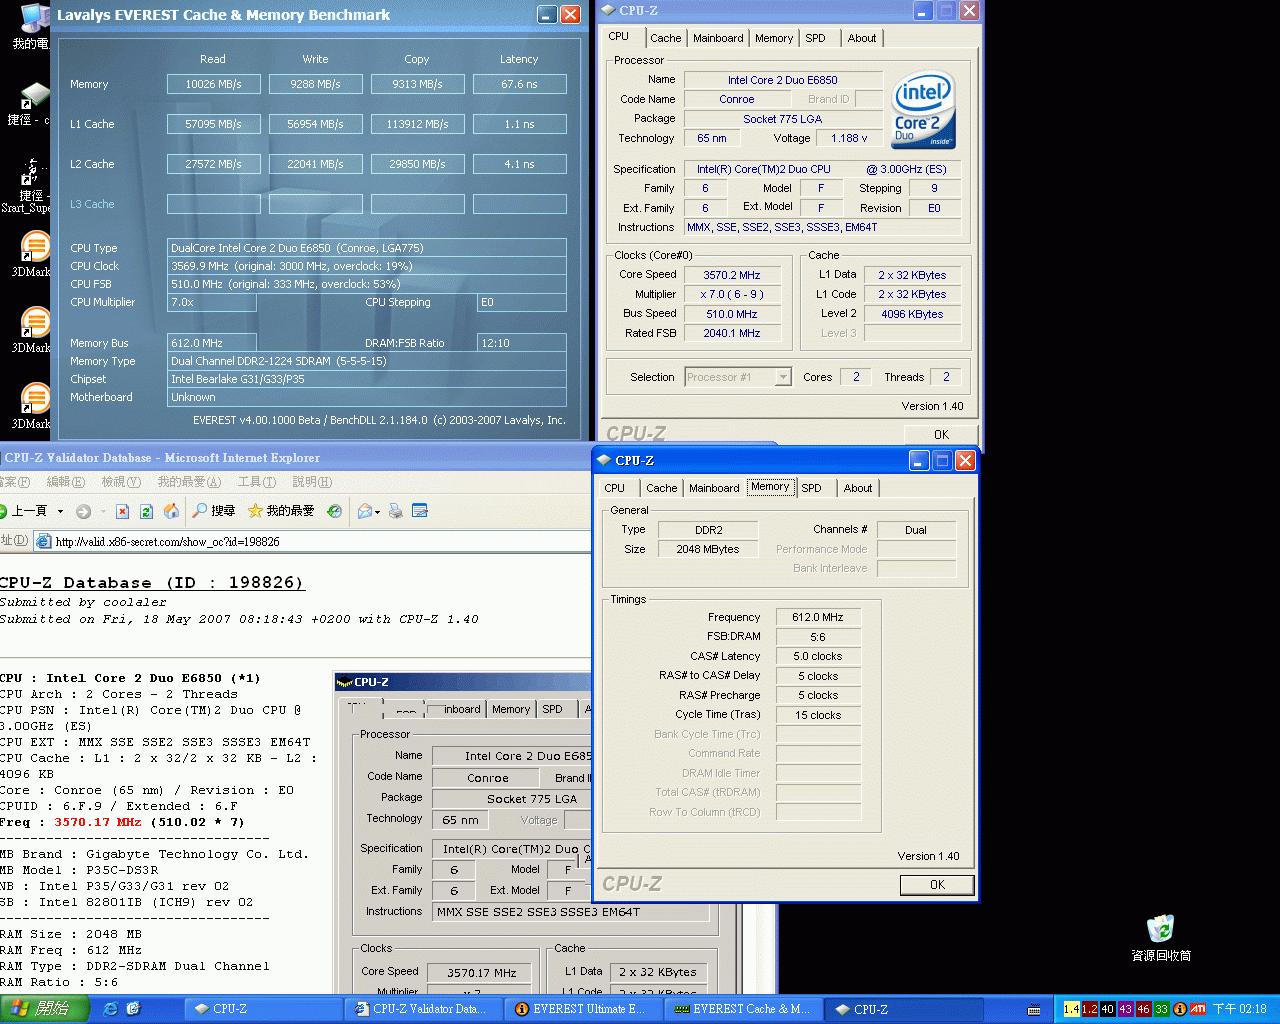This screenshot has width=1280, height=1024.
Task: Click the Windows Start button
Action: click(x=45, y=1009)
